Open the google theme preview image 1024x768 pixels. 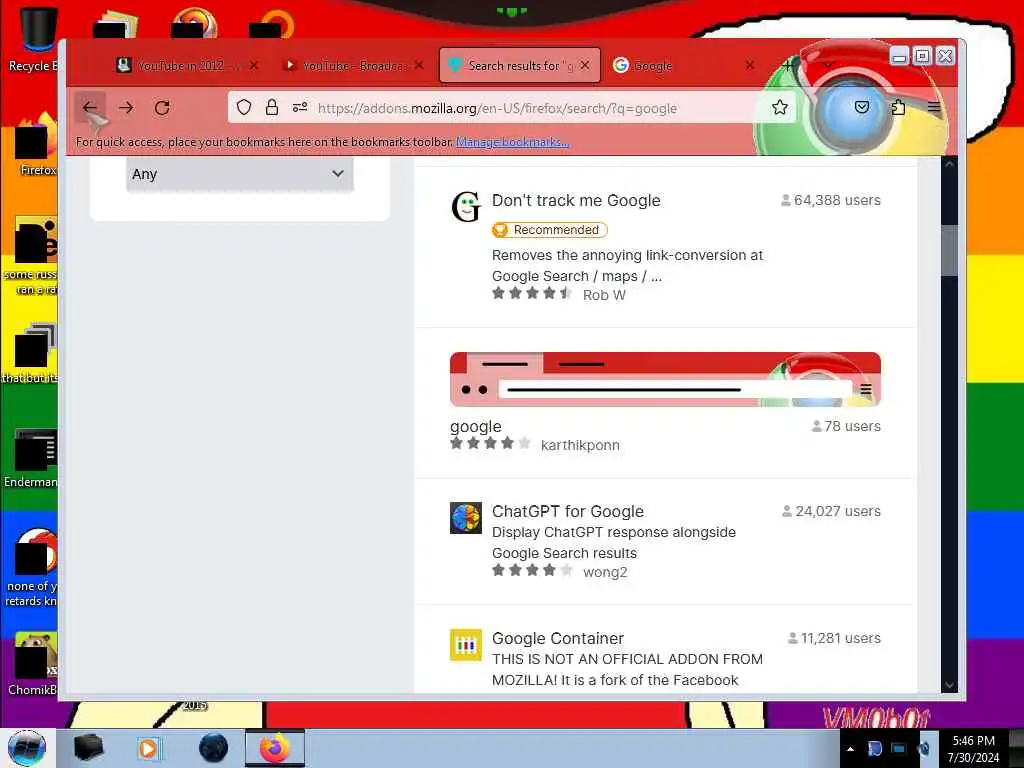pos(665,379)
